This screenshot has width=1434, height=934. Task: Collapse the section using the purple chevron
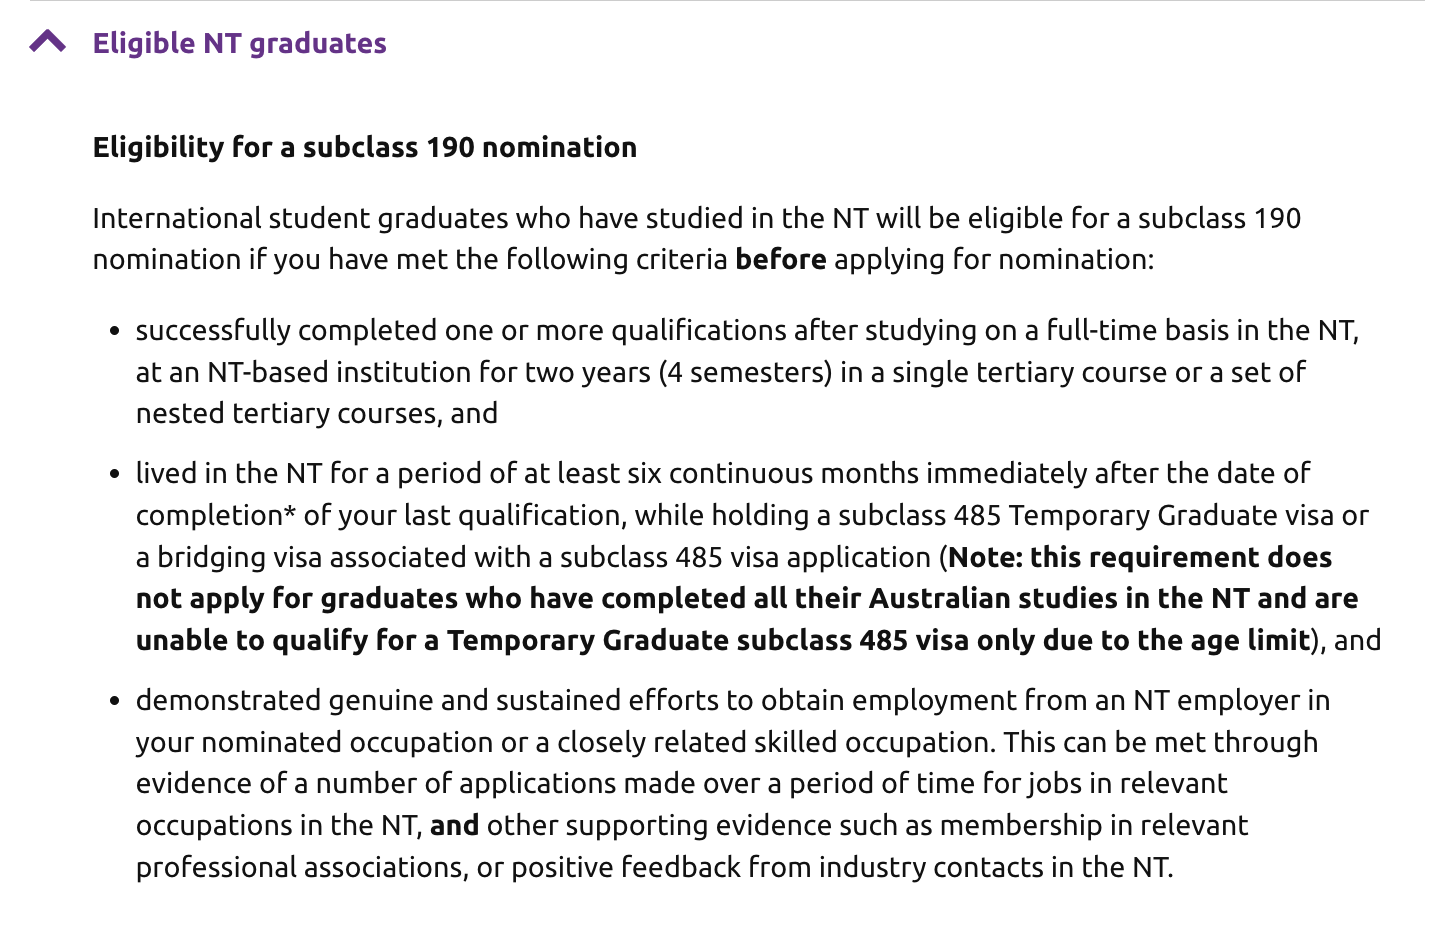point(48,42)
